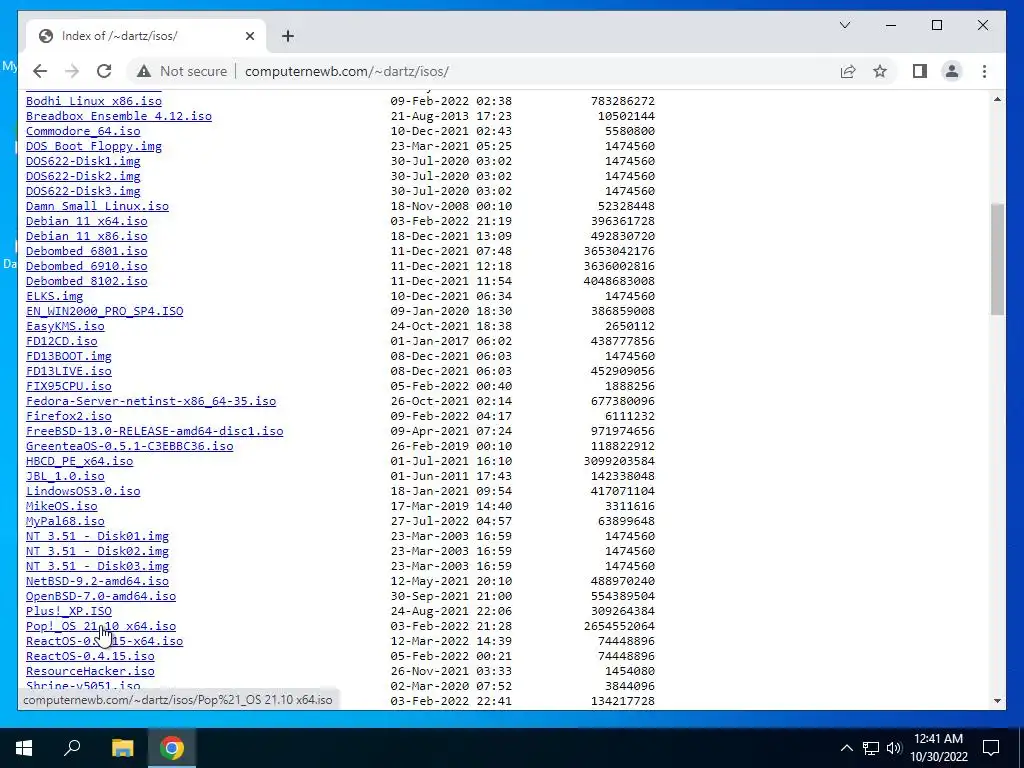Screen dimensions: 1024x768
Task: Open File Explorer from the taskbar
Action: click(122, 748)
